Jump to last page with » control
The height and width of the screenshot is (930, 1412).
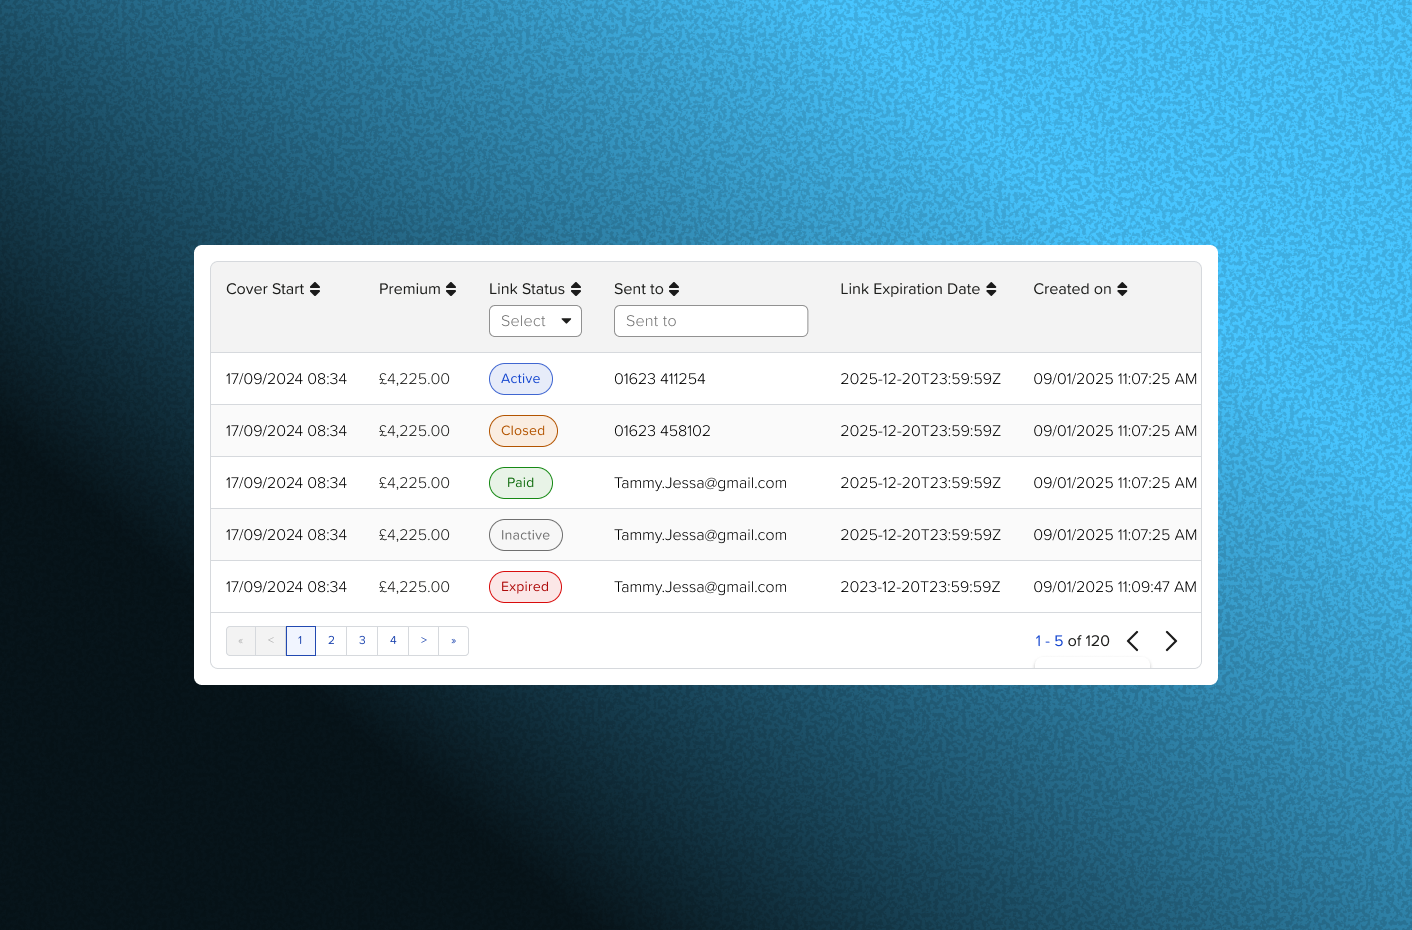point(454,640)
